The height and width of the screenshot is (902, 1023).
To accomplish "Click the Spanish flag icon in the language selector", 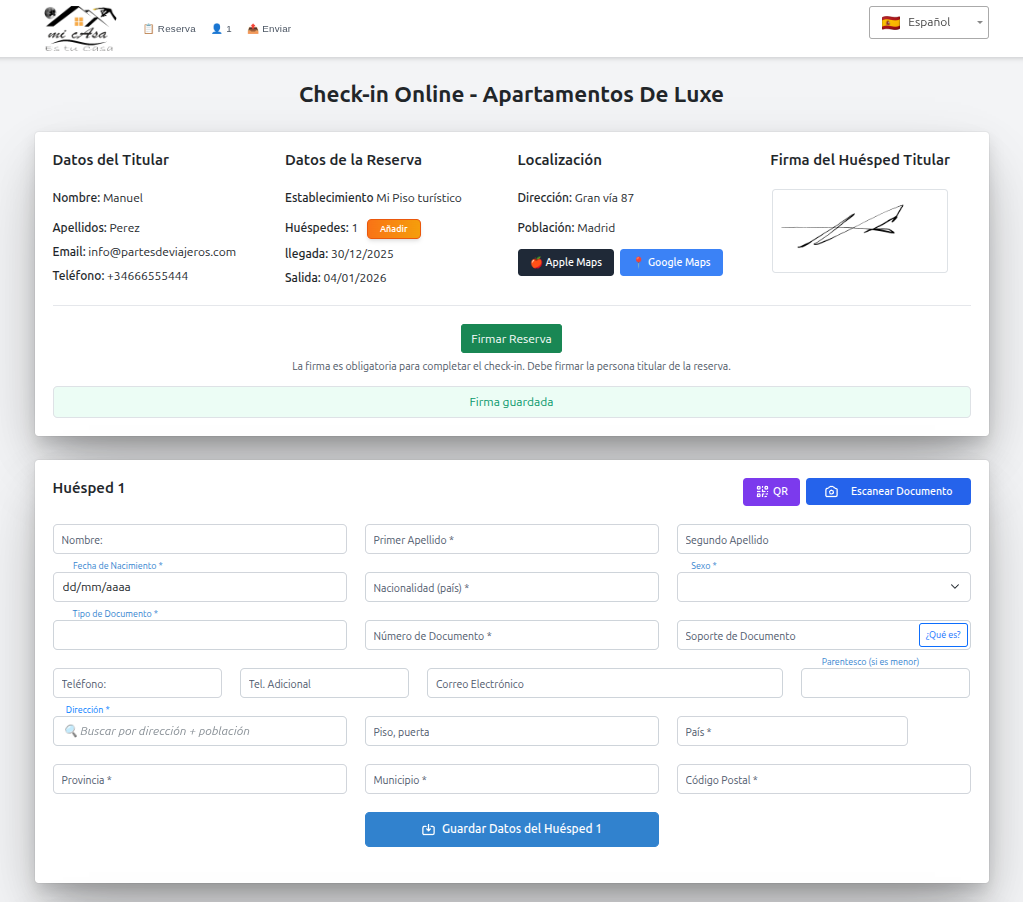I will tap(889, 22).
